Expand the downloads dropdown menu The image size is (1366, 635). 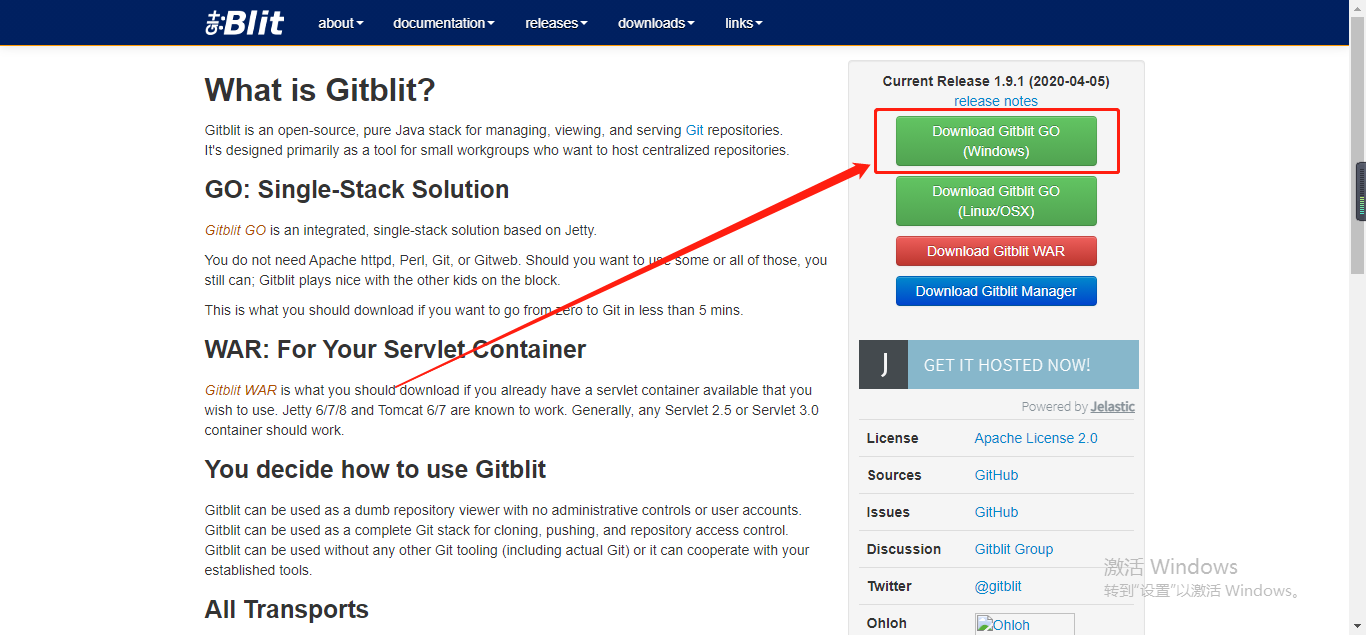point(656,23)
